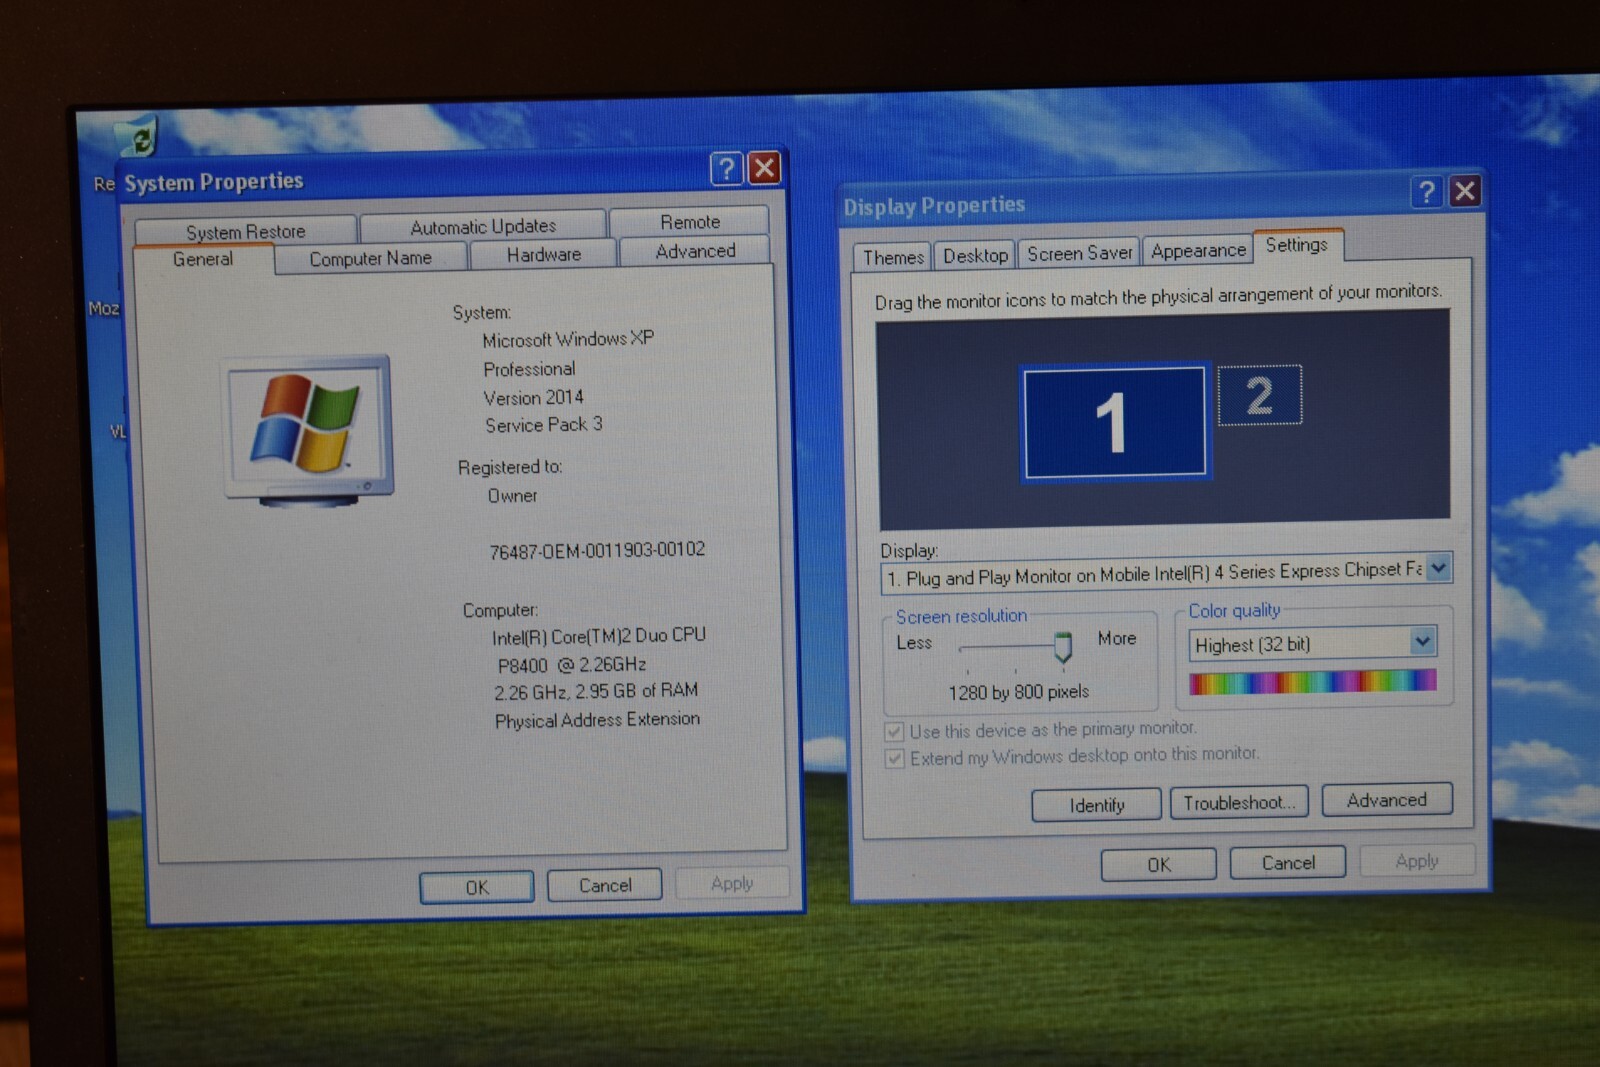Open the Hardware tab
The width and height of the screenshot is (1600, 1067).
coord(543,254)
